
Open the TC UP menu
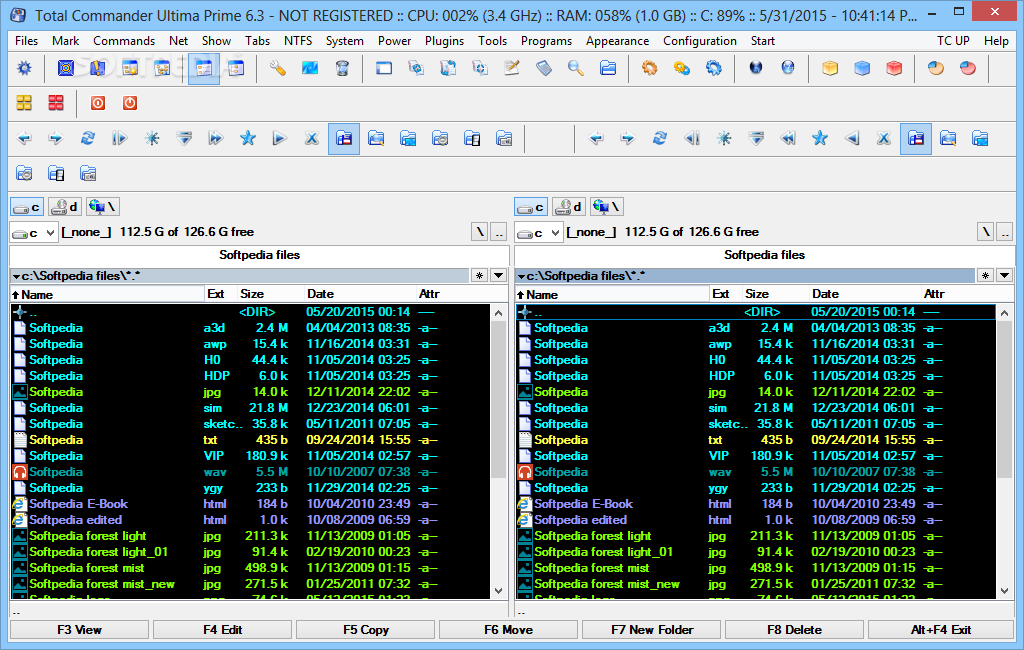click(953, 41)
